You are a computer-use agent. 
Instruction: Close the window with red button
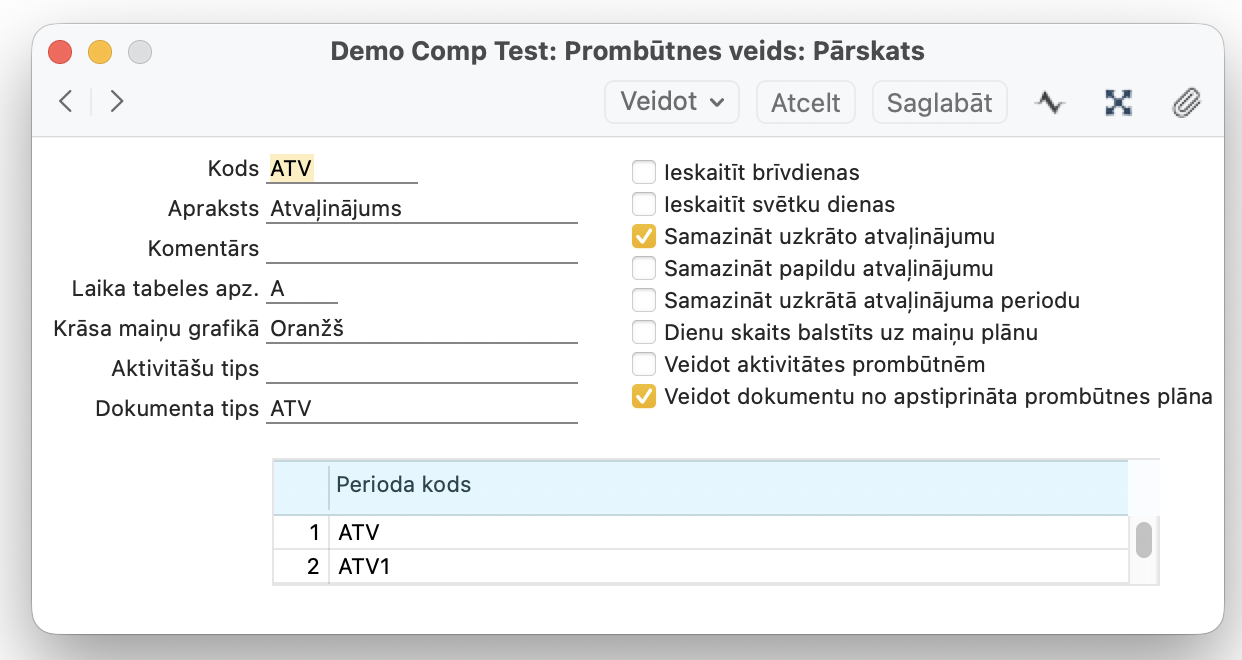pos(60,51)
